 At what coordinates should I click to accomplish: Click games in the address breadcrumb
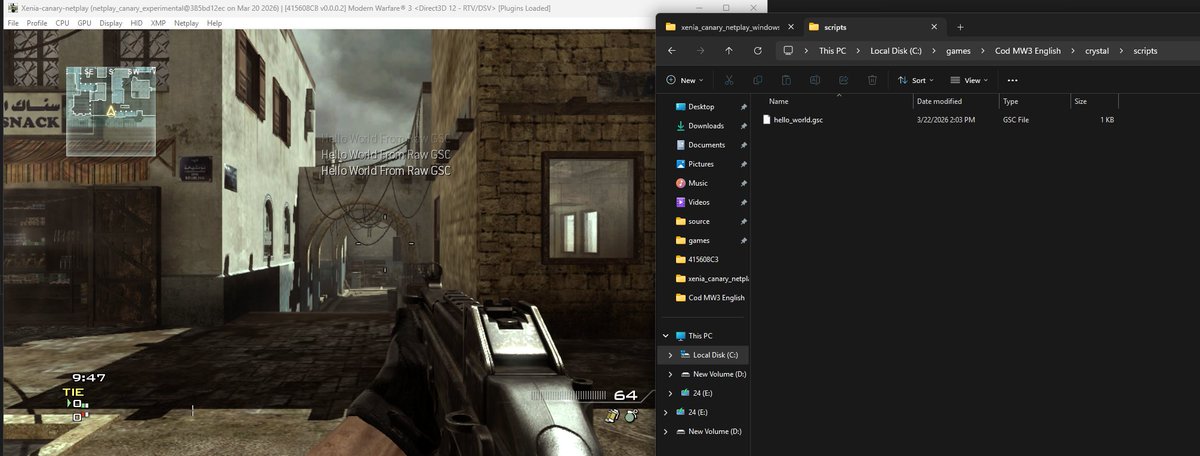[x=958, y=50]
